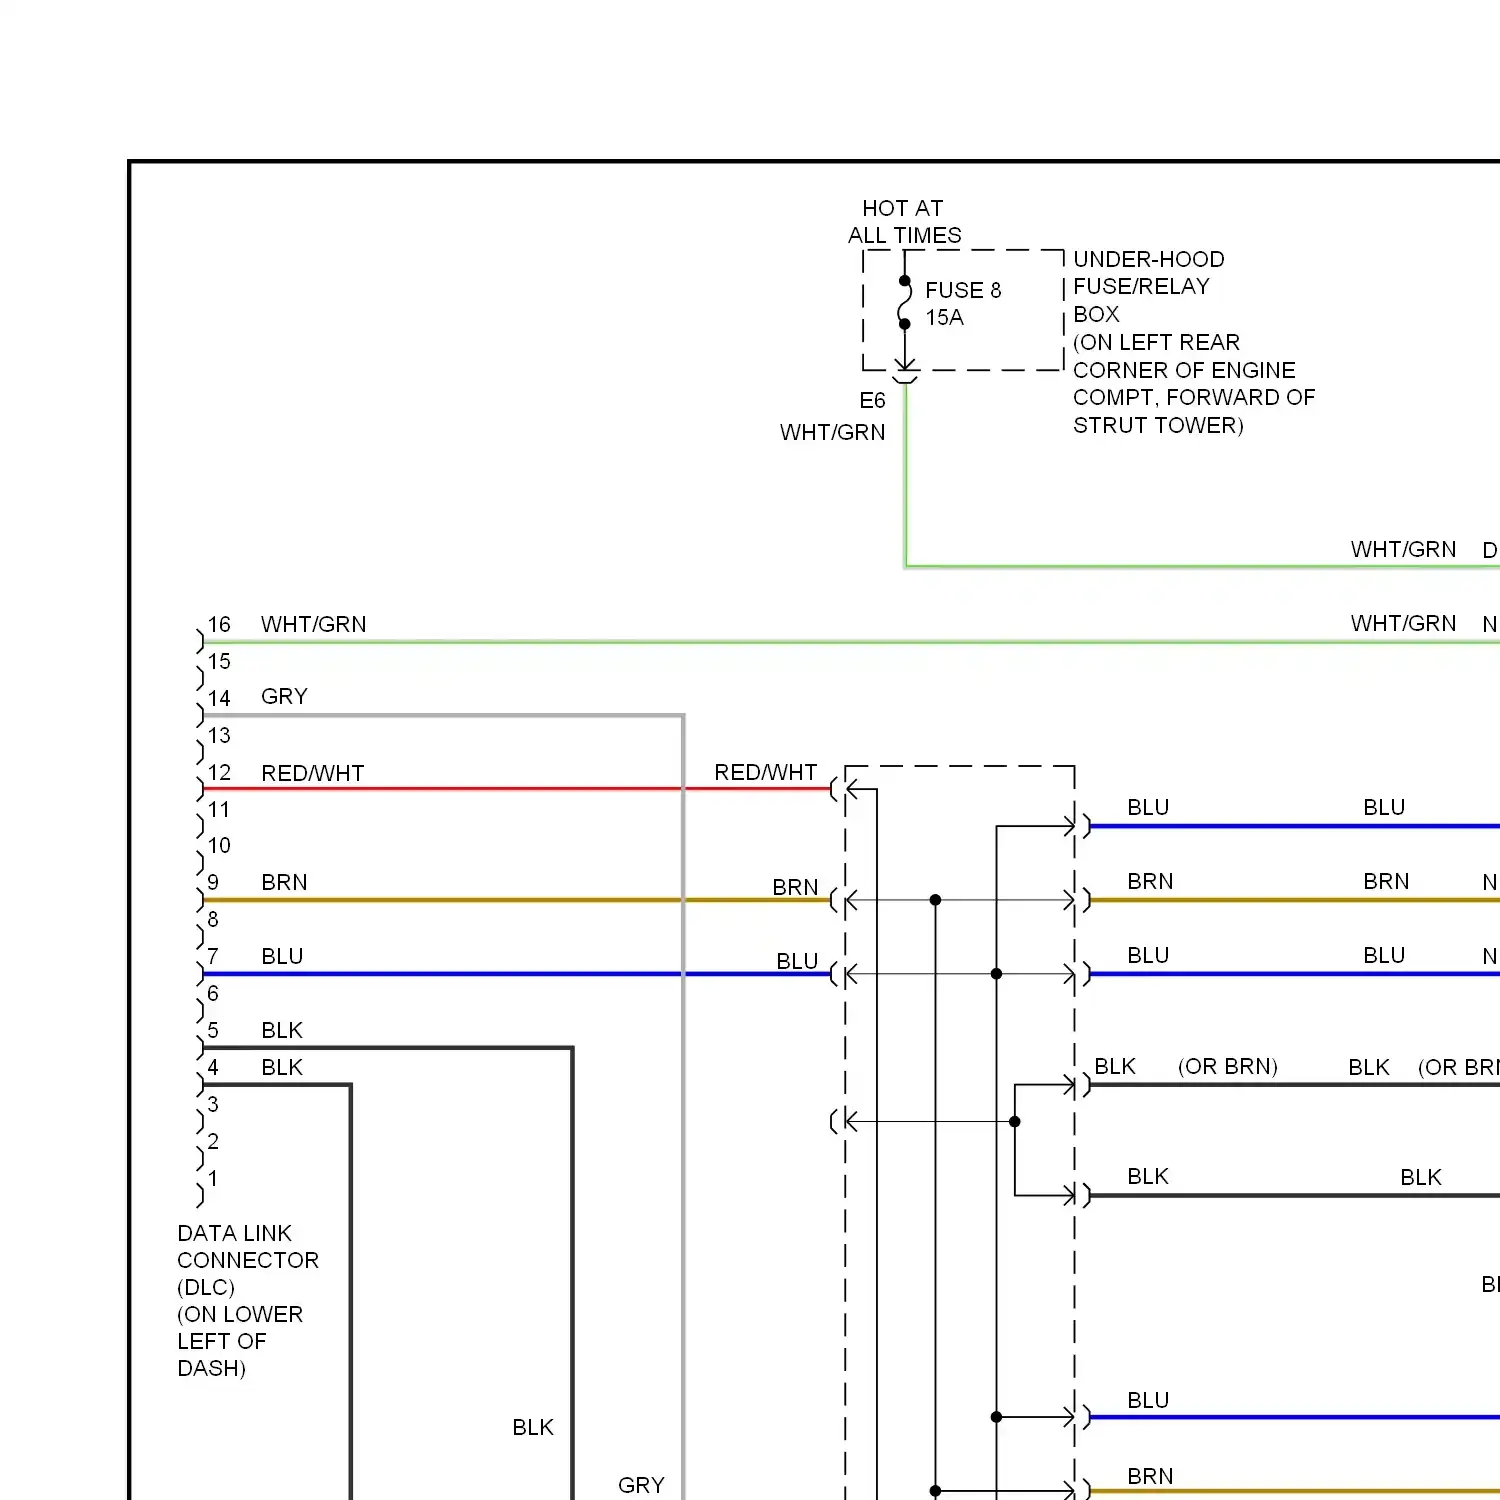Select DLC pin number 14

pos(219,699)
